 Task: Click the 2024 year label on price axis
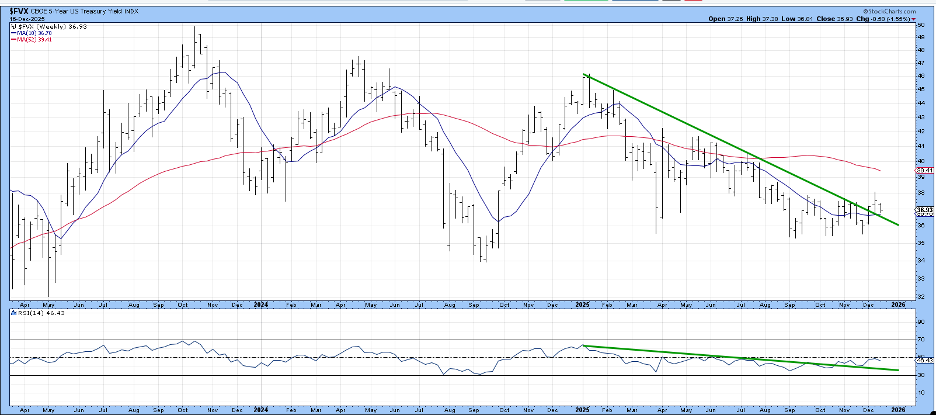click(x=260, y=299)
